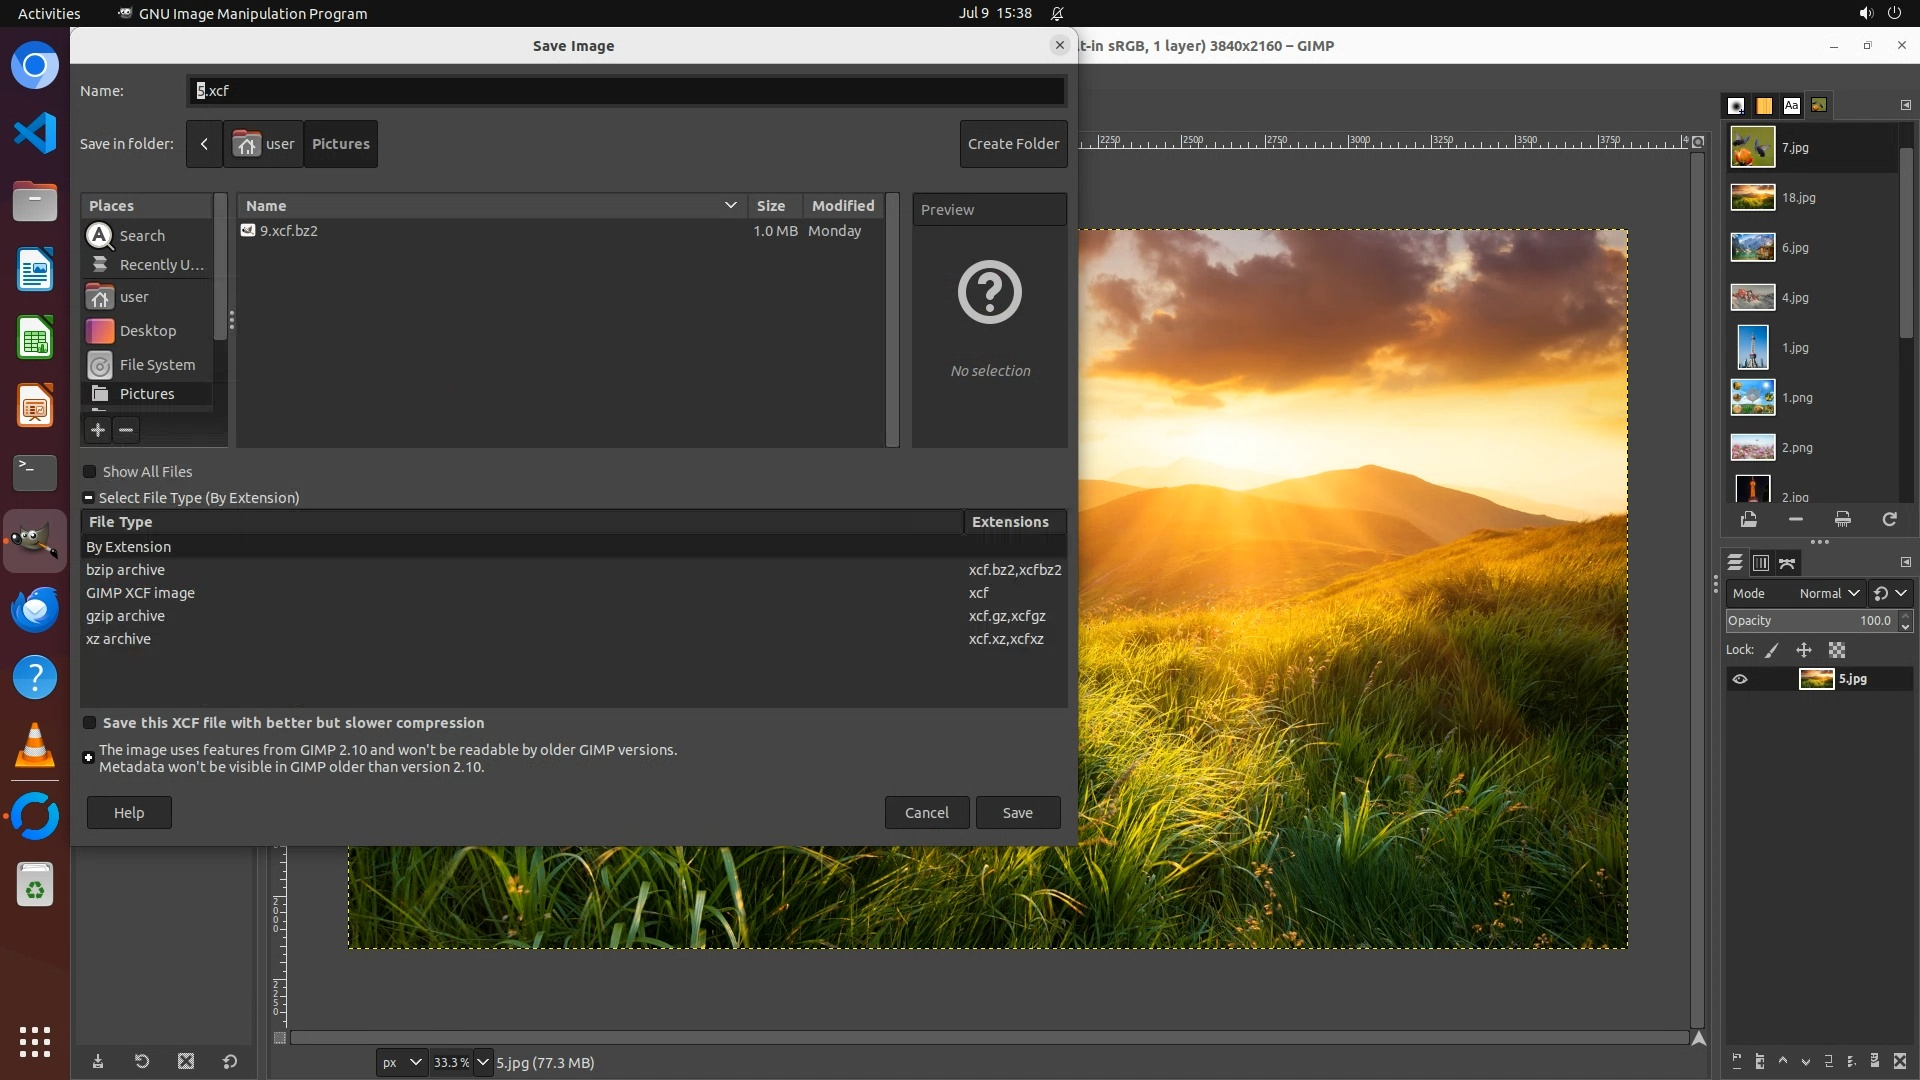The image size is (1920, 1080).
Task: Click the lock pixels paintbrush icon
Action: (x=1772, y=650)
